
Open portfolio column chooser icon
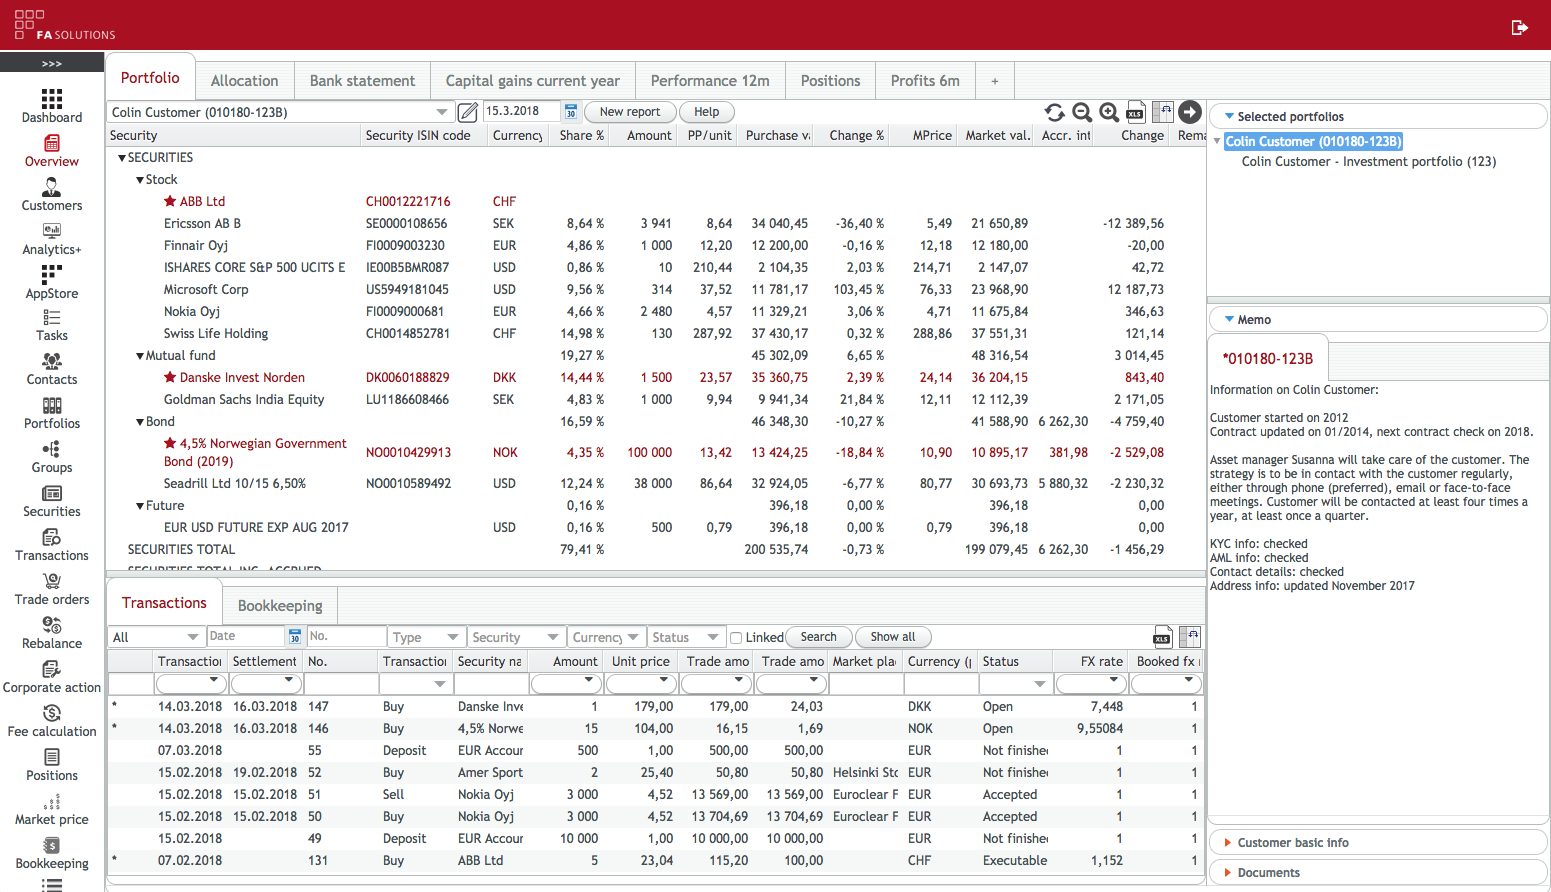click(1162, 112)
